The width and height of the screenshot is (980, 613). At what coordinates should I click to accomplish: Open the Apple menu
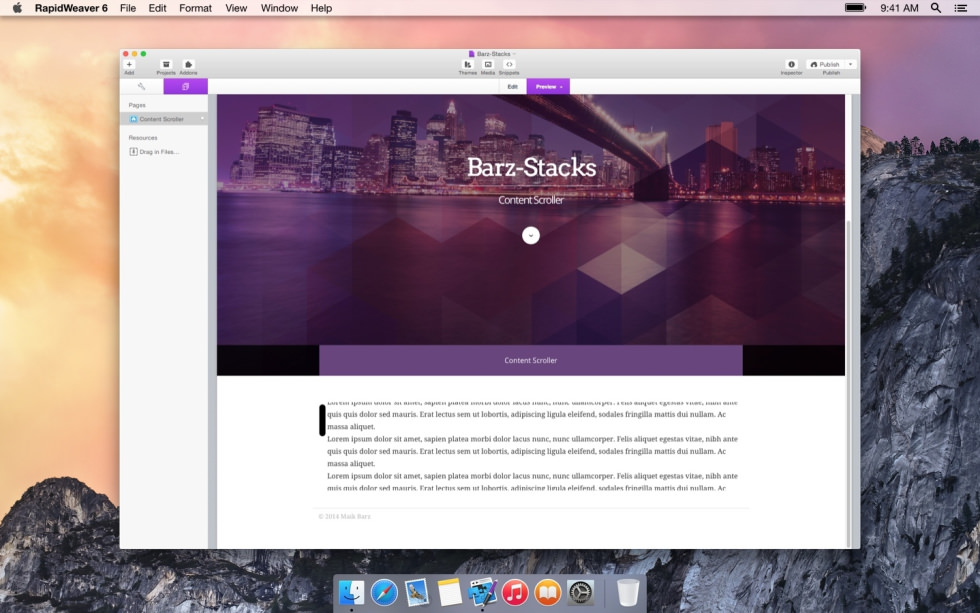pos(17,8)
